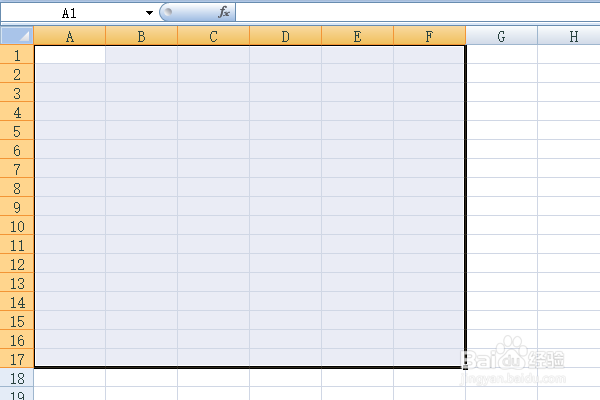The width and height of the screenshot is (600, 400).
Task: Select column E header
Action: pos(357,36)
